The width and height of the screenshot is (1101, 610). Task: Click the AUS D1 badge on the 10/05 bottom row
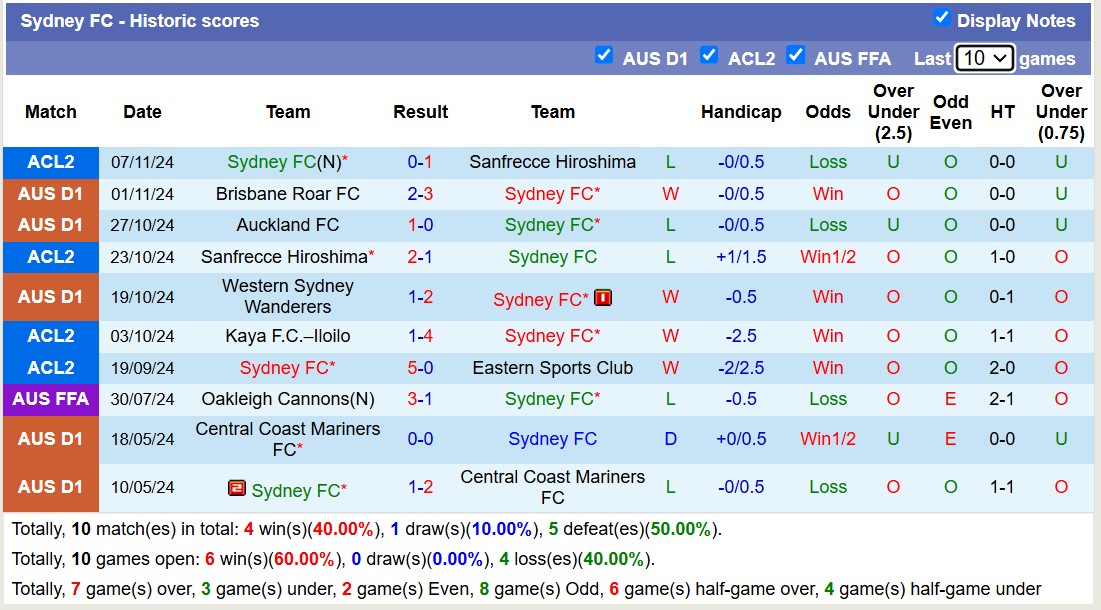tap(50, 488)
